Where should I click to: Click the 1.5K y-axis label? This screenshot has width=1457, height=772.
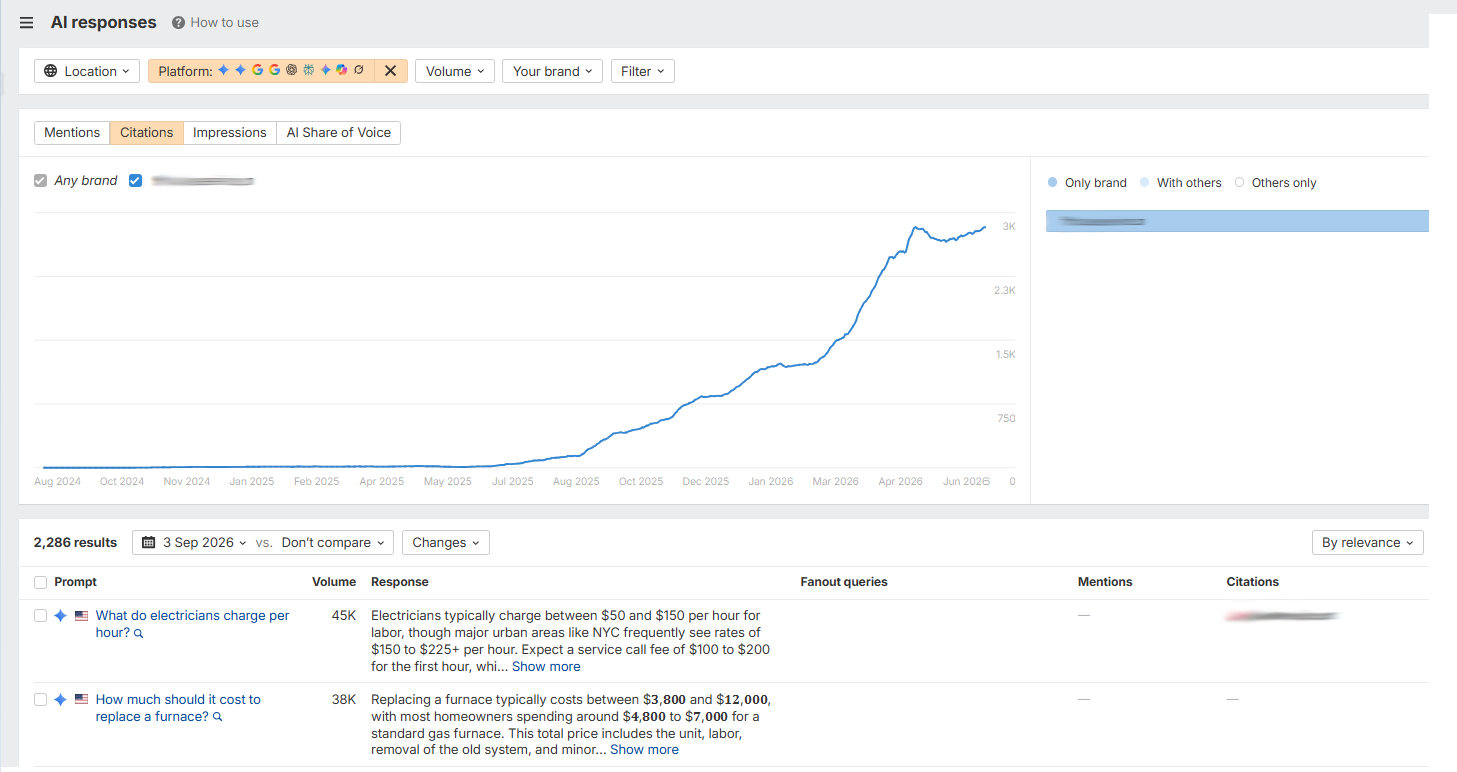(x=1005, y=355)
